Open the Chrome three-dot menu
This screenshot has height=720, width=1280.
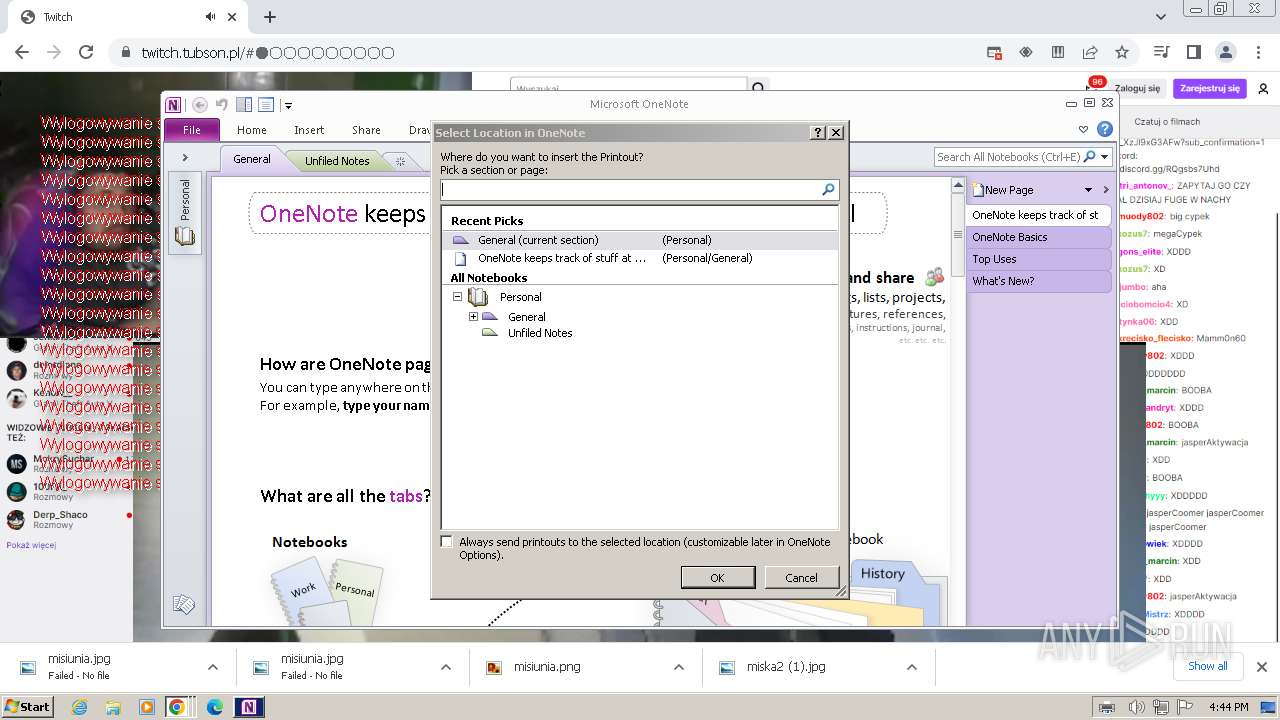click(x=1257, y=52)
